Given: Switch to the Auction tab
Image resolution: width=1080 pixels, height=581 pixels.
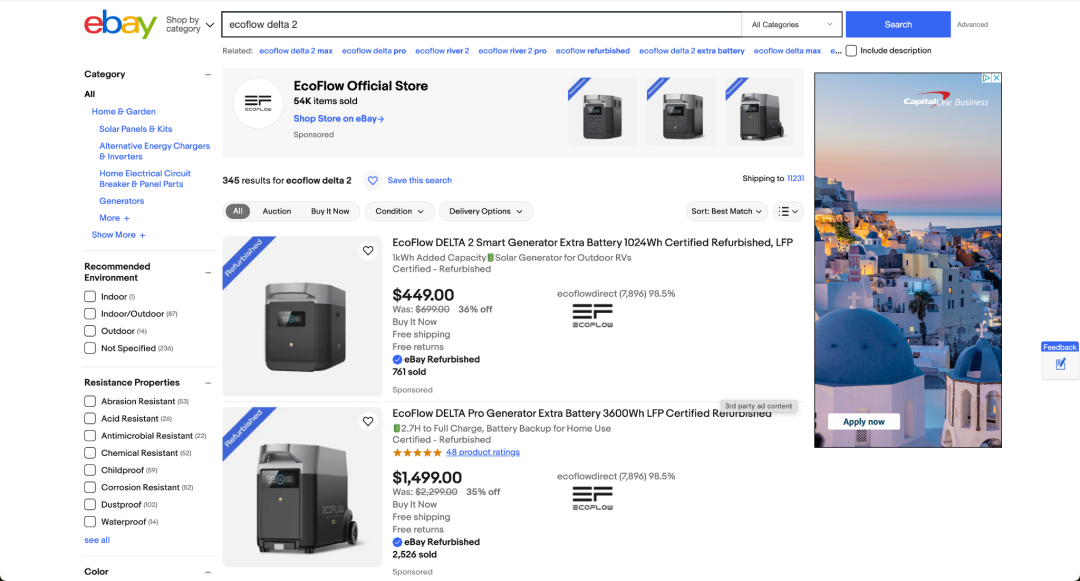Looking at the screenshot, I should 277,212.
